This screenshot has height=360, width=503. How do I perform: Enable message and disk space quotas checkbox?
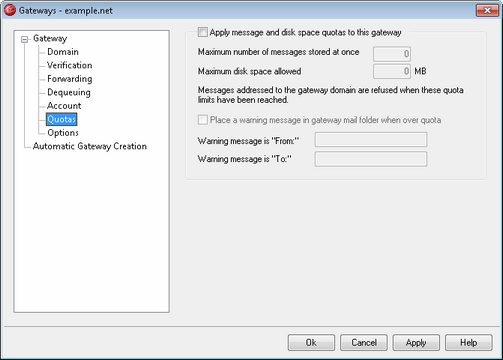pos(202,32)
